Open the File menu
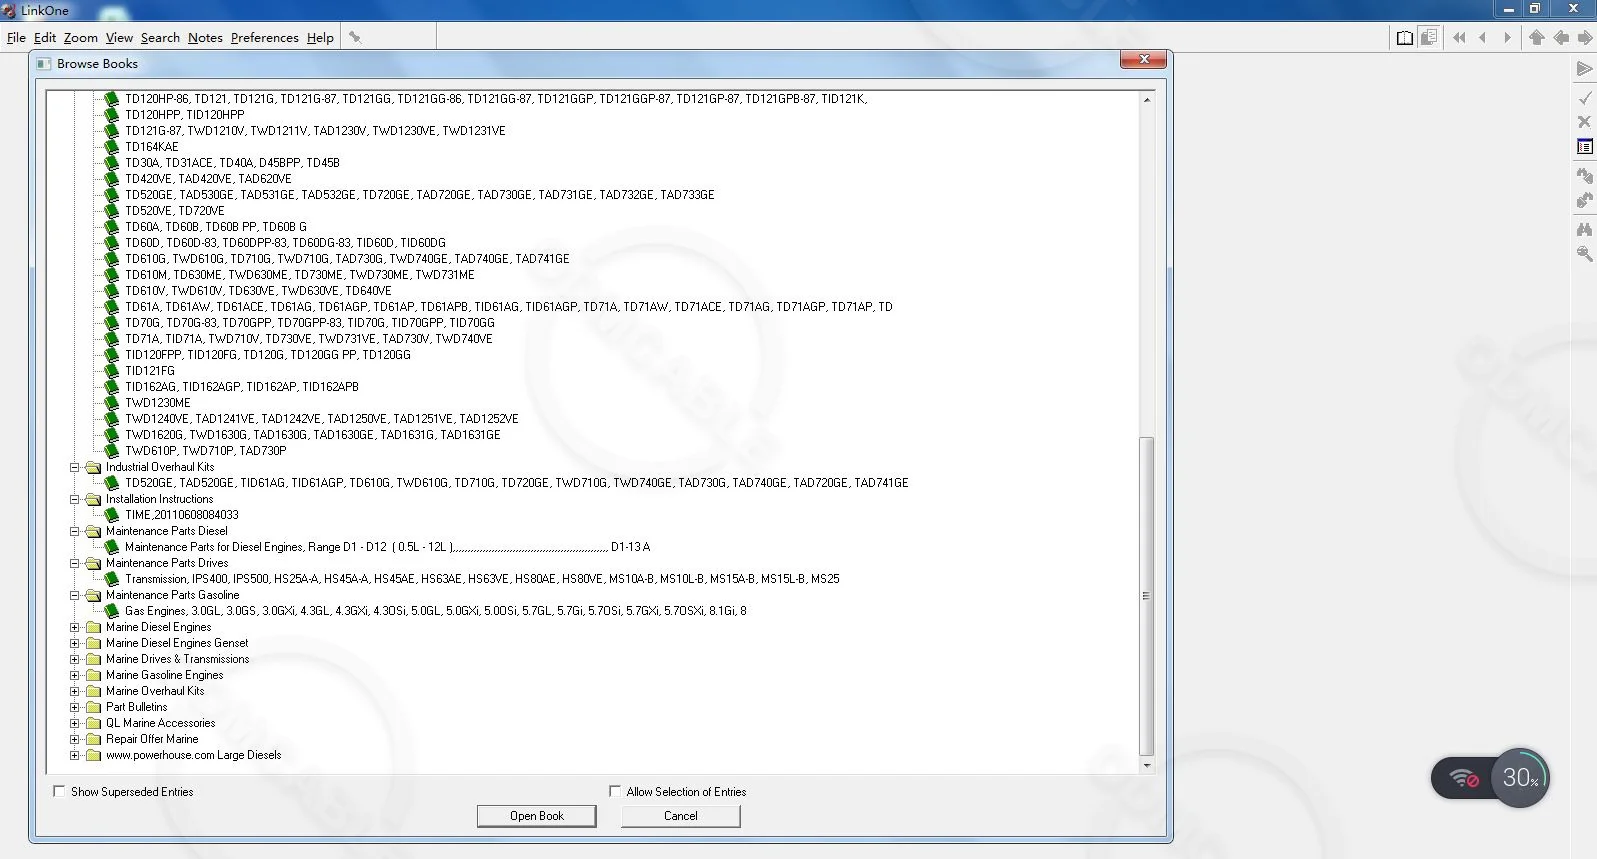Image resolution: width=1597 pixels, height=859 pixels. pos(16,38)
